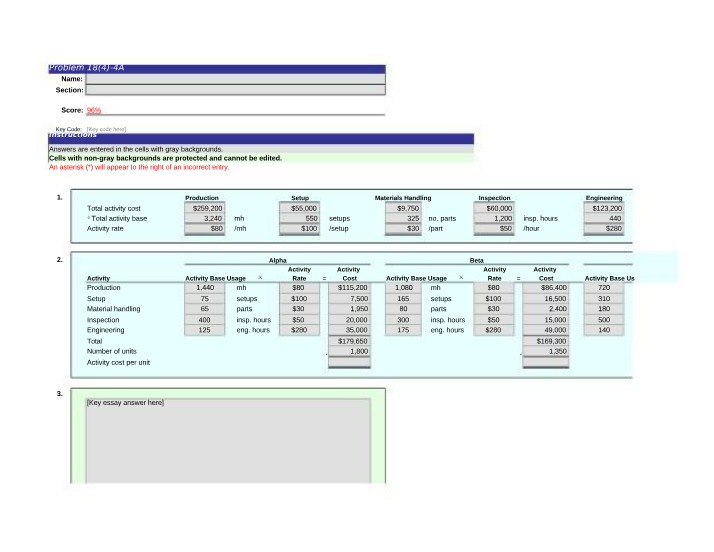Select the 96% score value

click(x=94, y=110)
